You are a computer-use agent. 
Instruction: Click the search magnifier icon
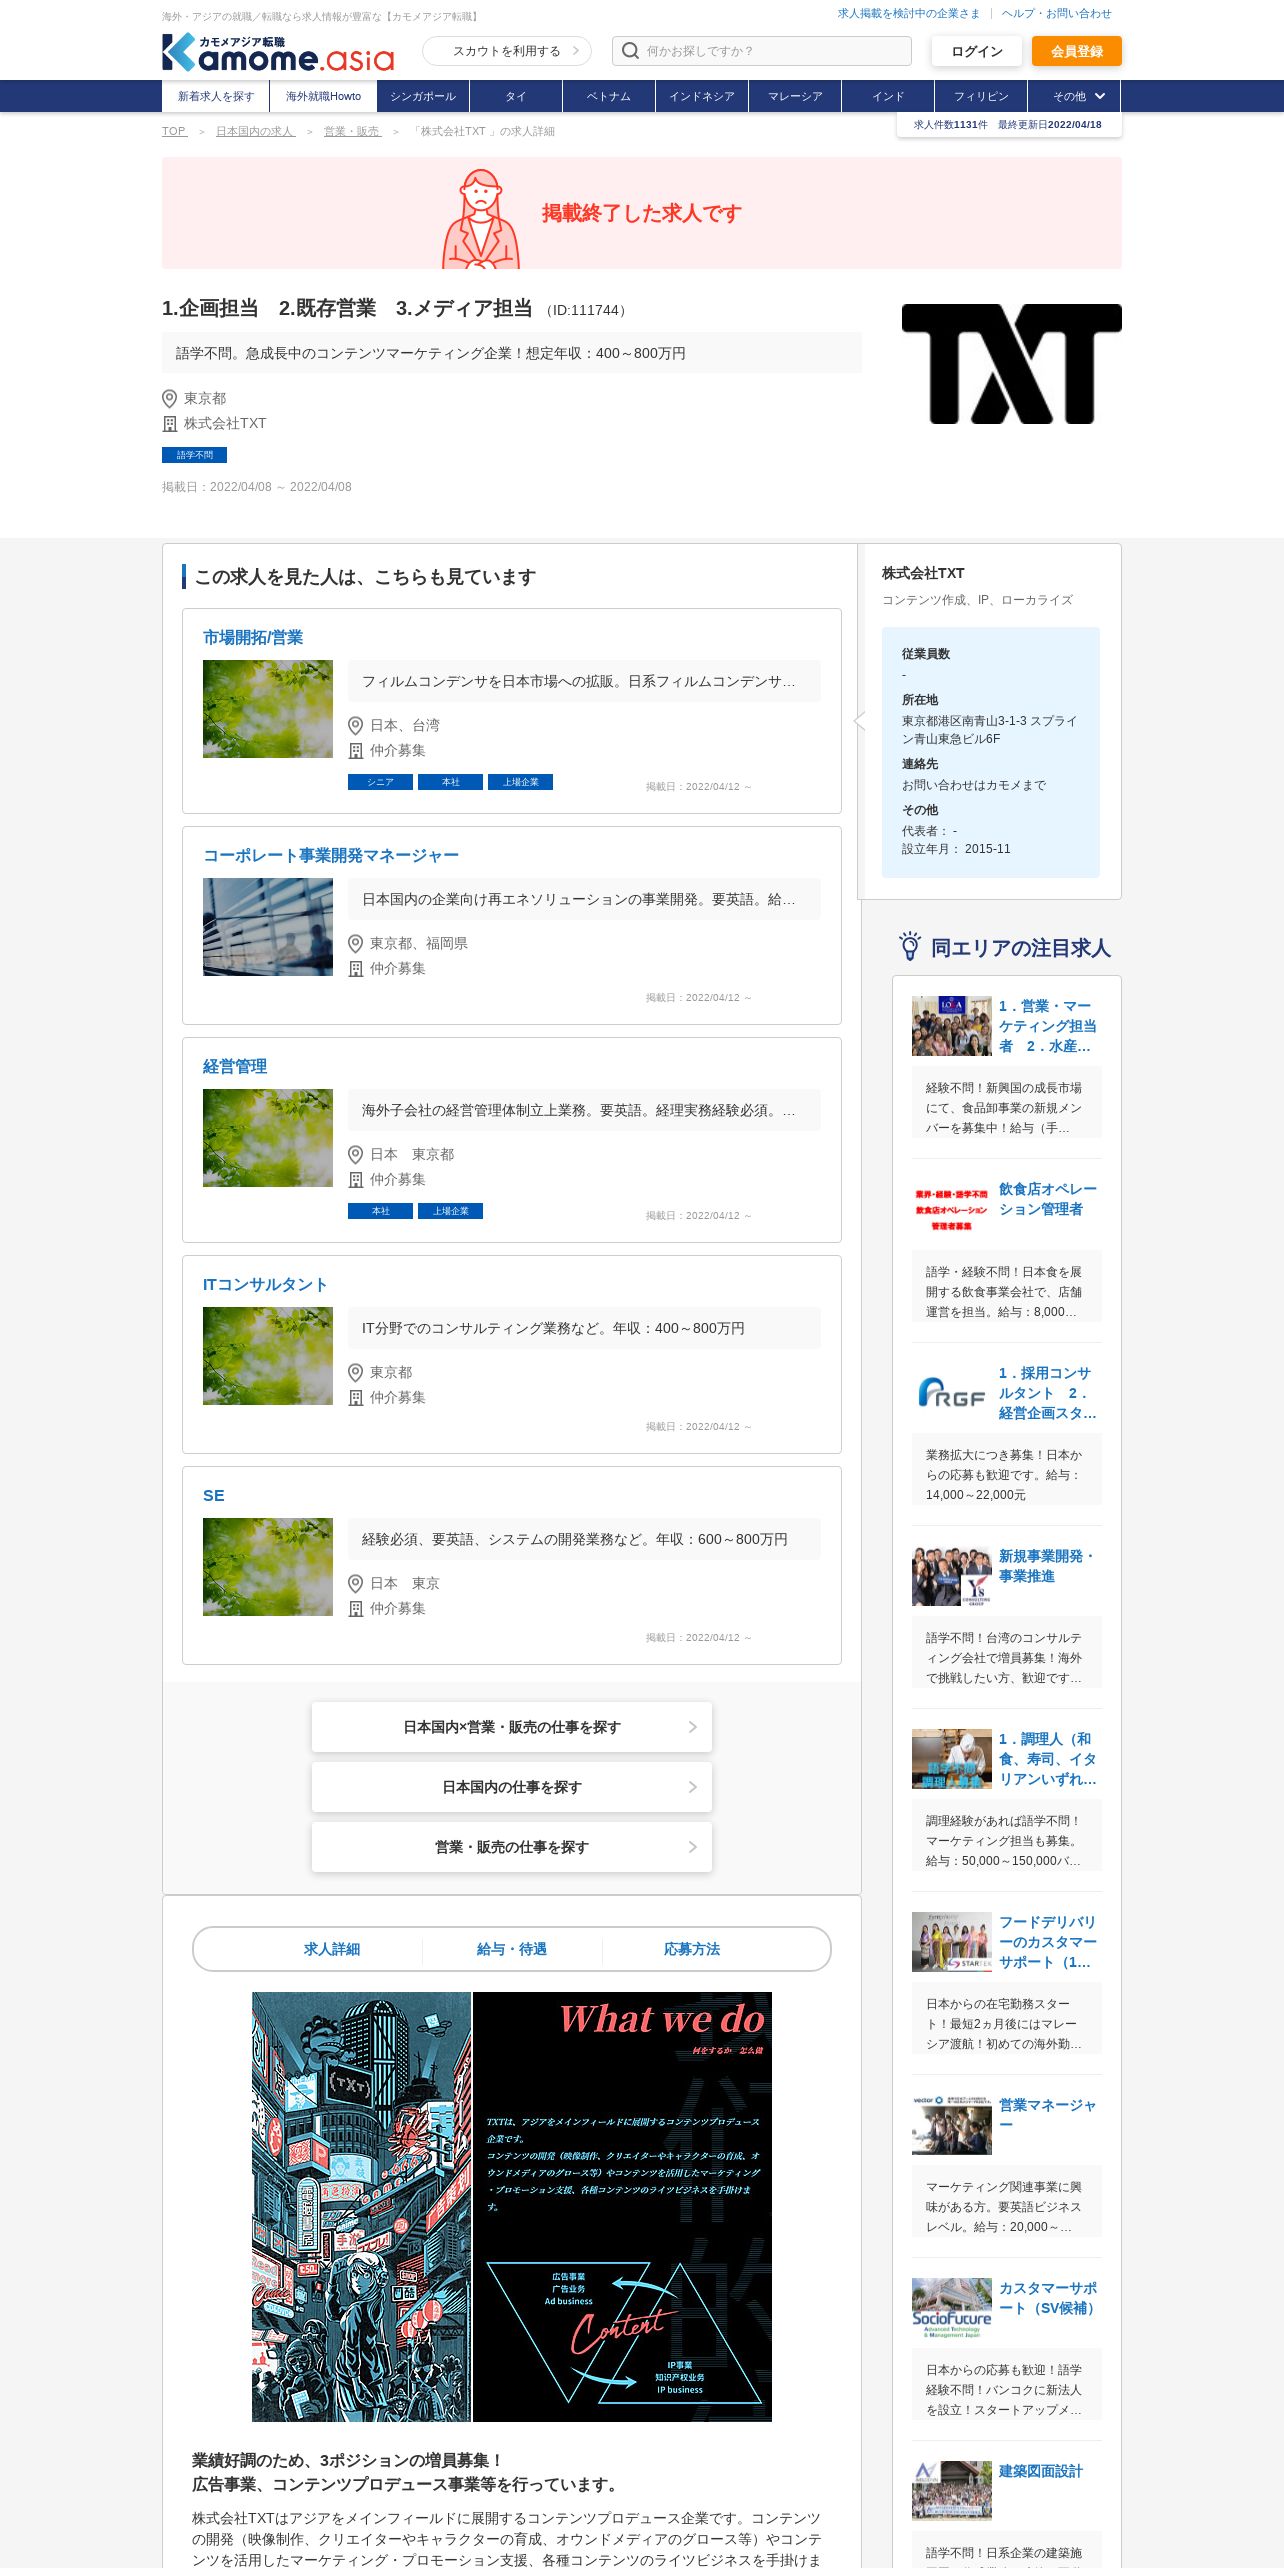click(x=630, y=51)
